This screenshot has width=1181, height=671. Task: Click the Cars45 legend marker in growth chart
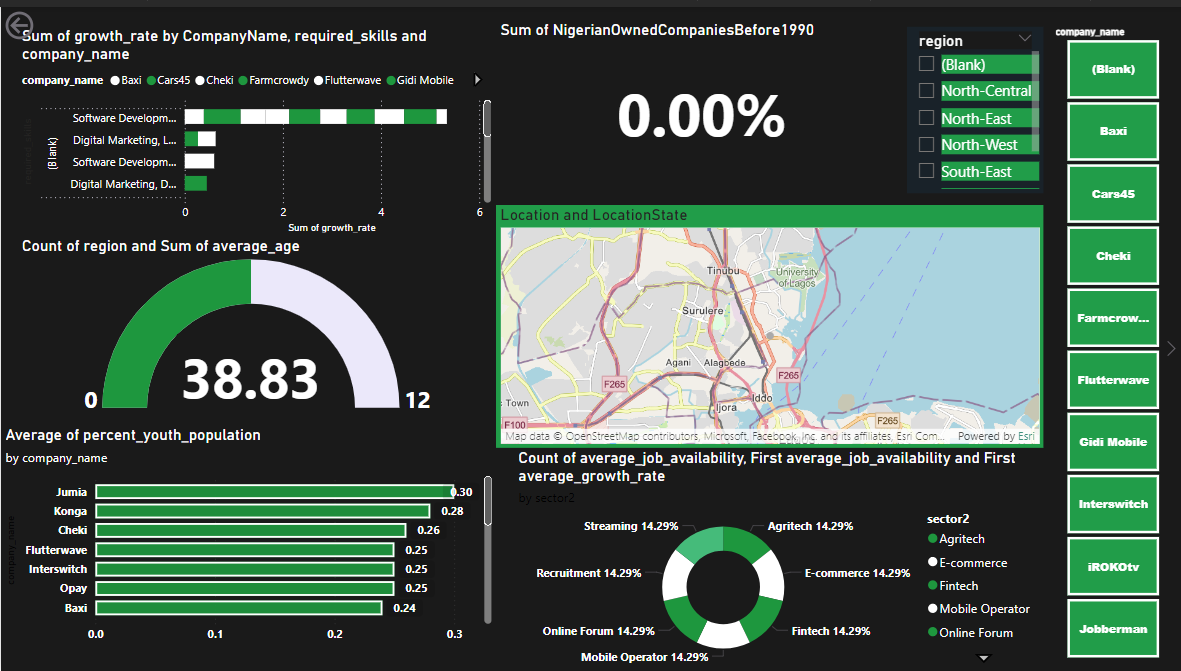coord(150,80)
